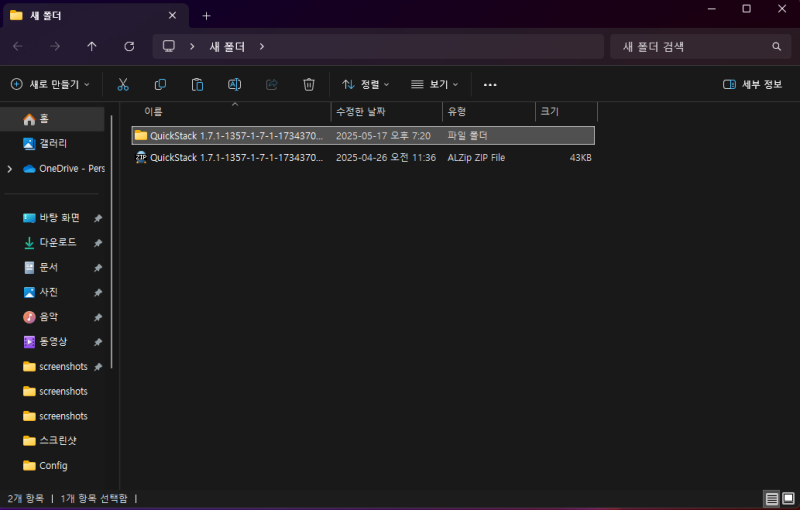Click the This PC monitor icon in address bar
The width and height of the screenshot is (800, 510).
pos(168,46)
